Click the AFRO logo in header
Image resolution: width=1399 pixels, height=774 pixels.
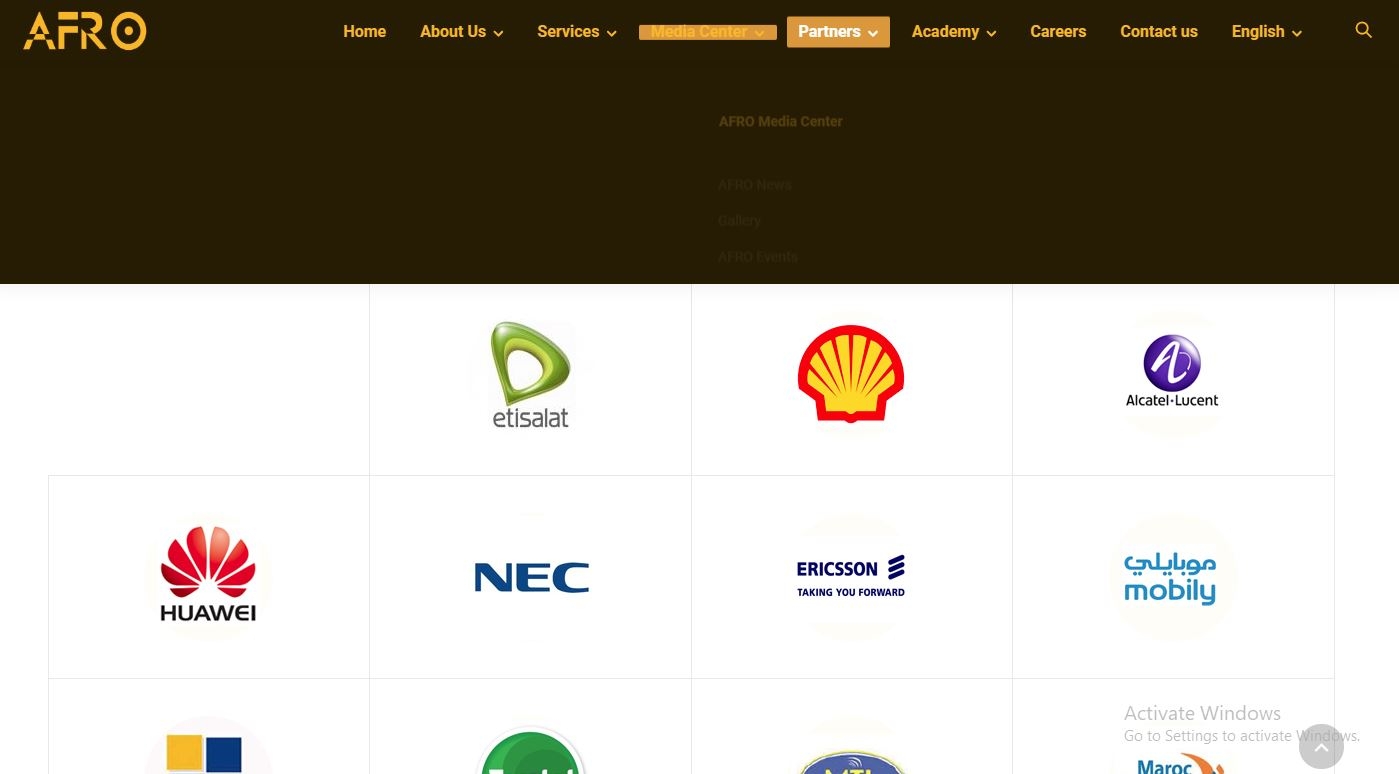coord(85,31)
